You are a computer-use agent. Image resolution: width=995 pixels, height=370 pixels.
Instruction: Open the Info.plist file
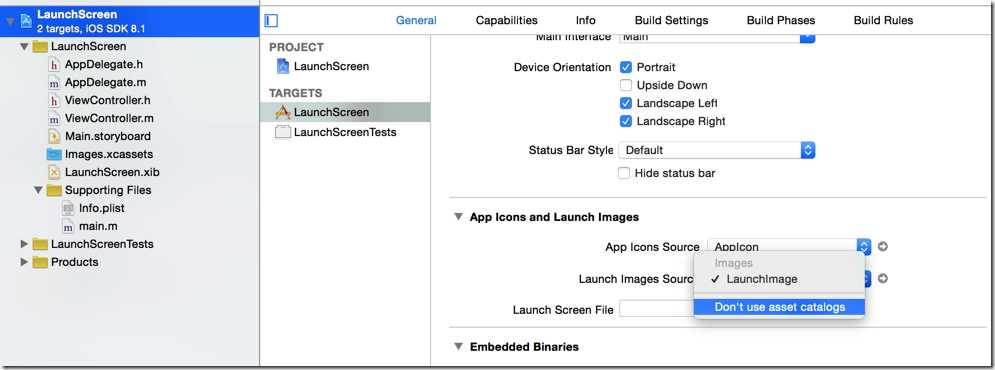94,208
